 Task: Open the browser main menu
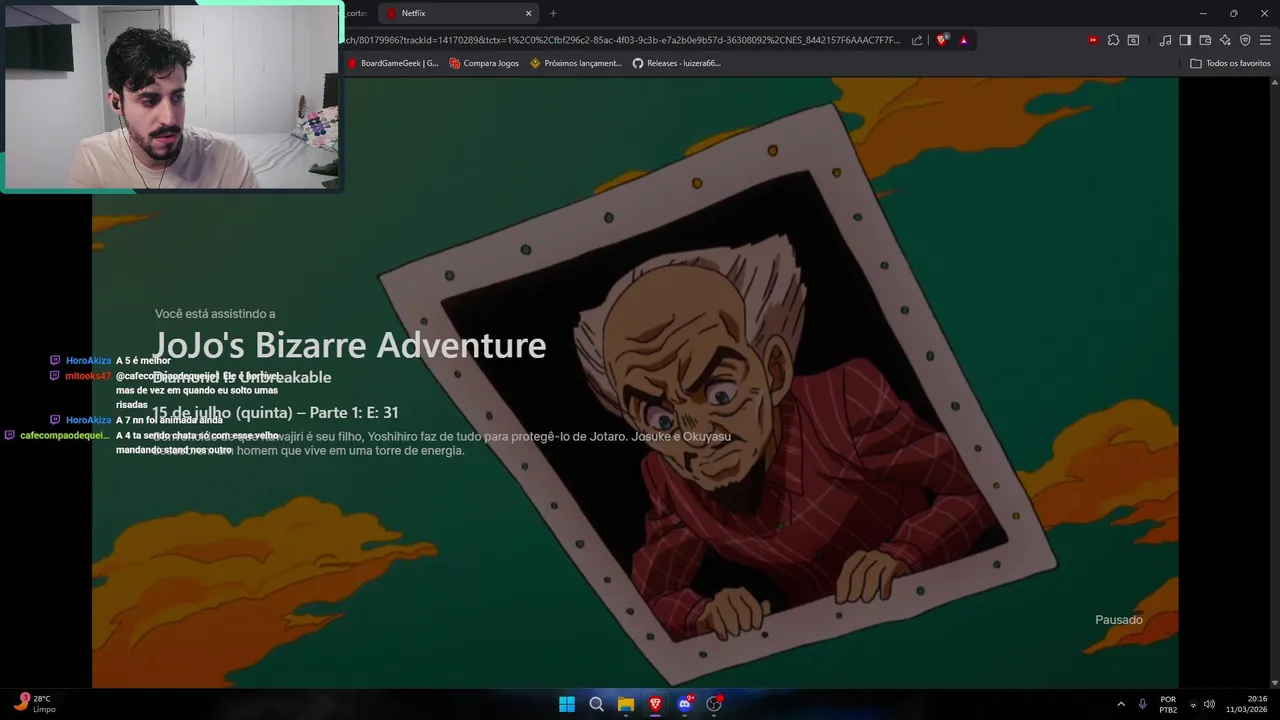tap(1266, 40)
